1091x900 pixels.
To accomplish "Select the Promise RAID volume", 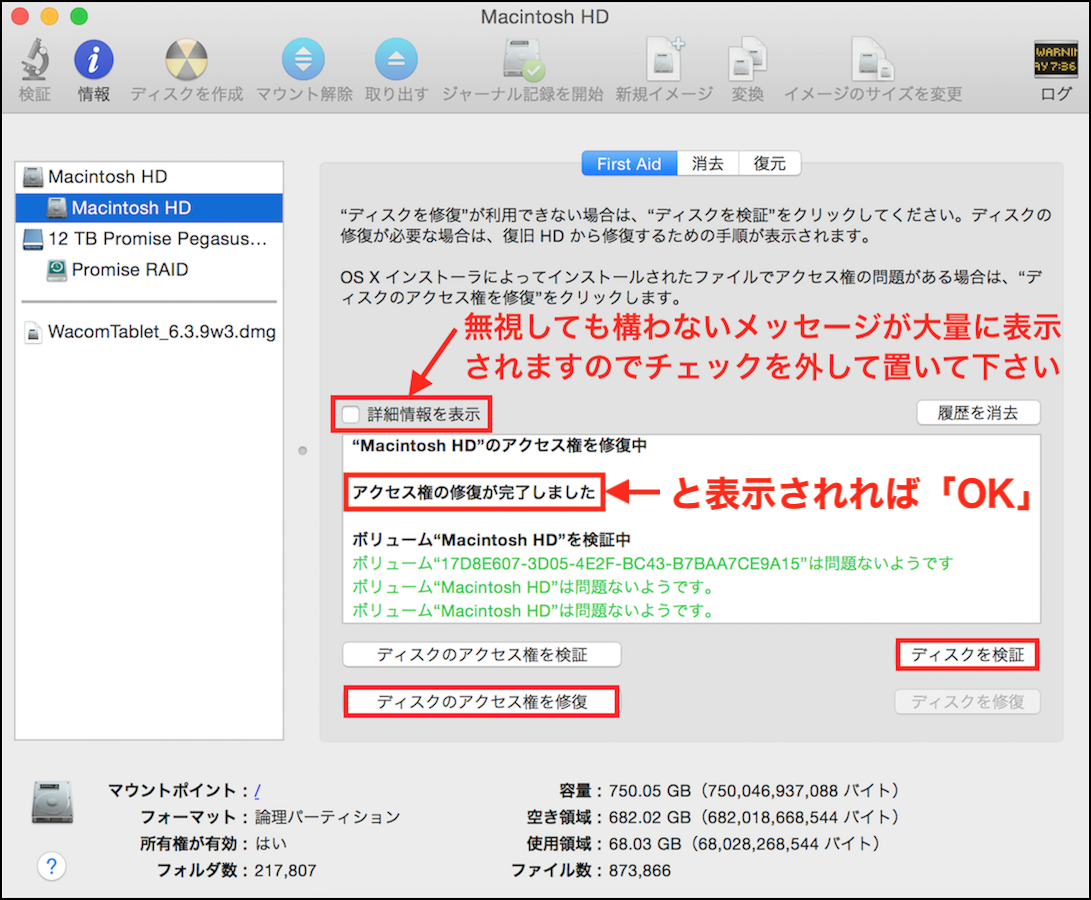I will [149, 269].
